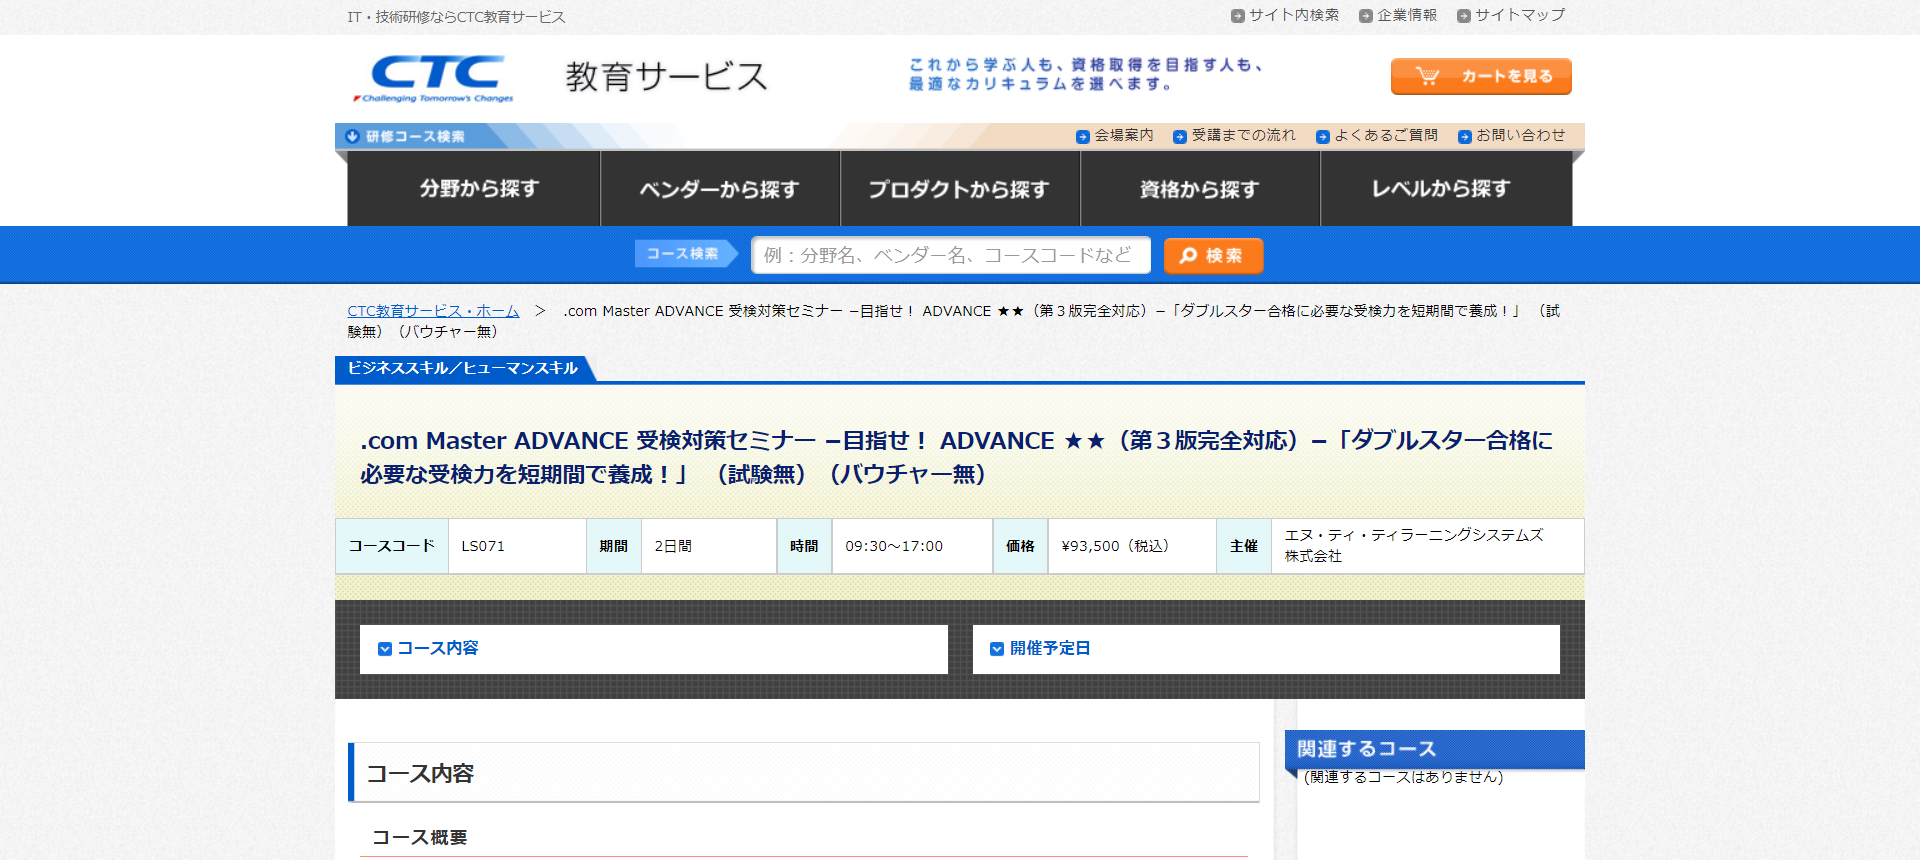Click the 教育サービス site title
The height and width of the screenshot is (860, 1920).
(666, 77)
